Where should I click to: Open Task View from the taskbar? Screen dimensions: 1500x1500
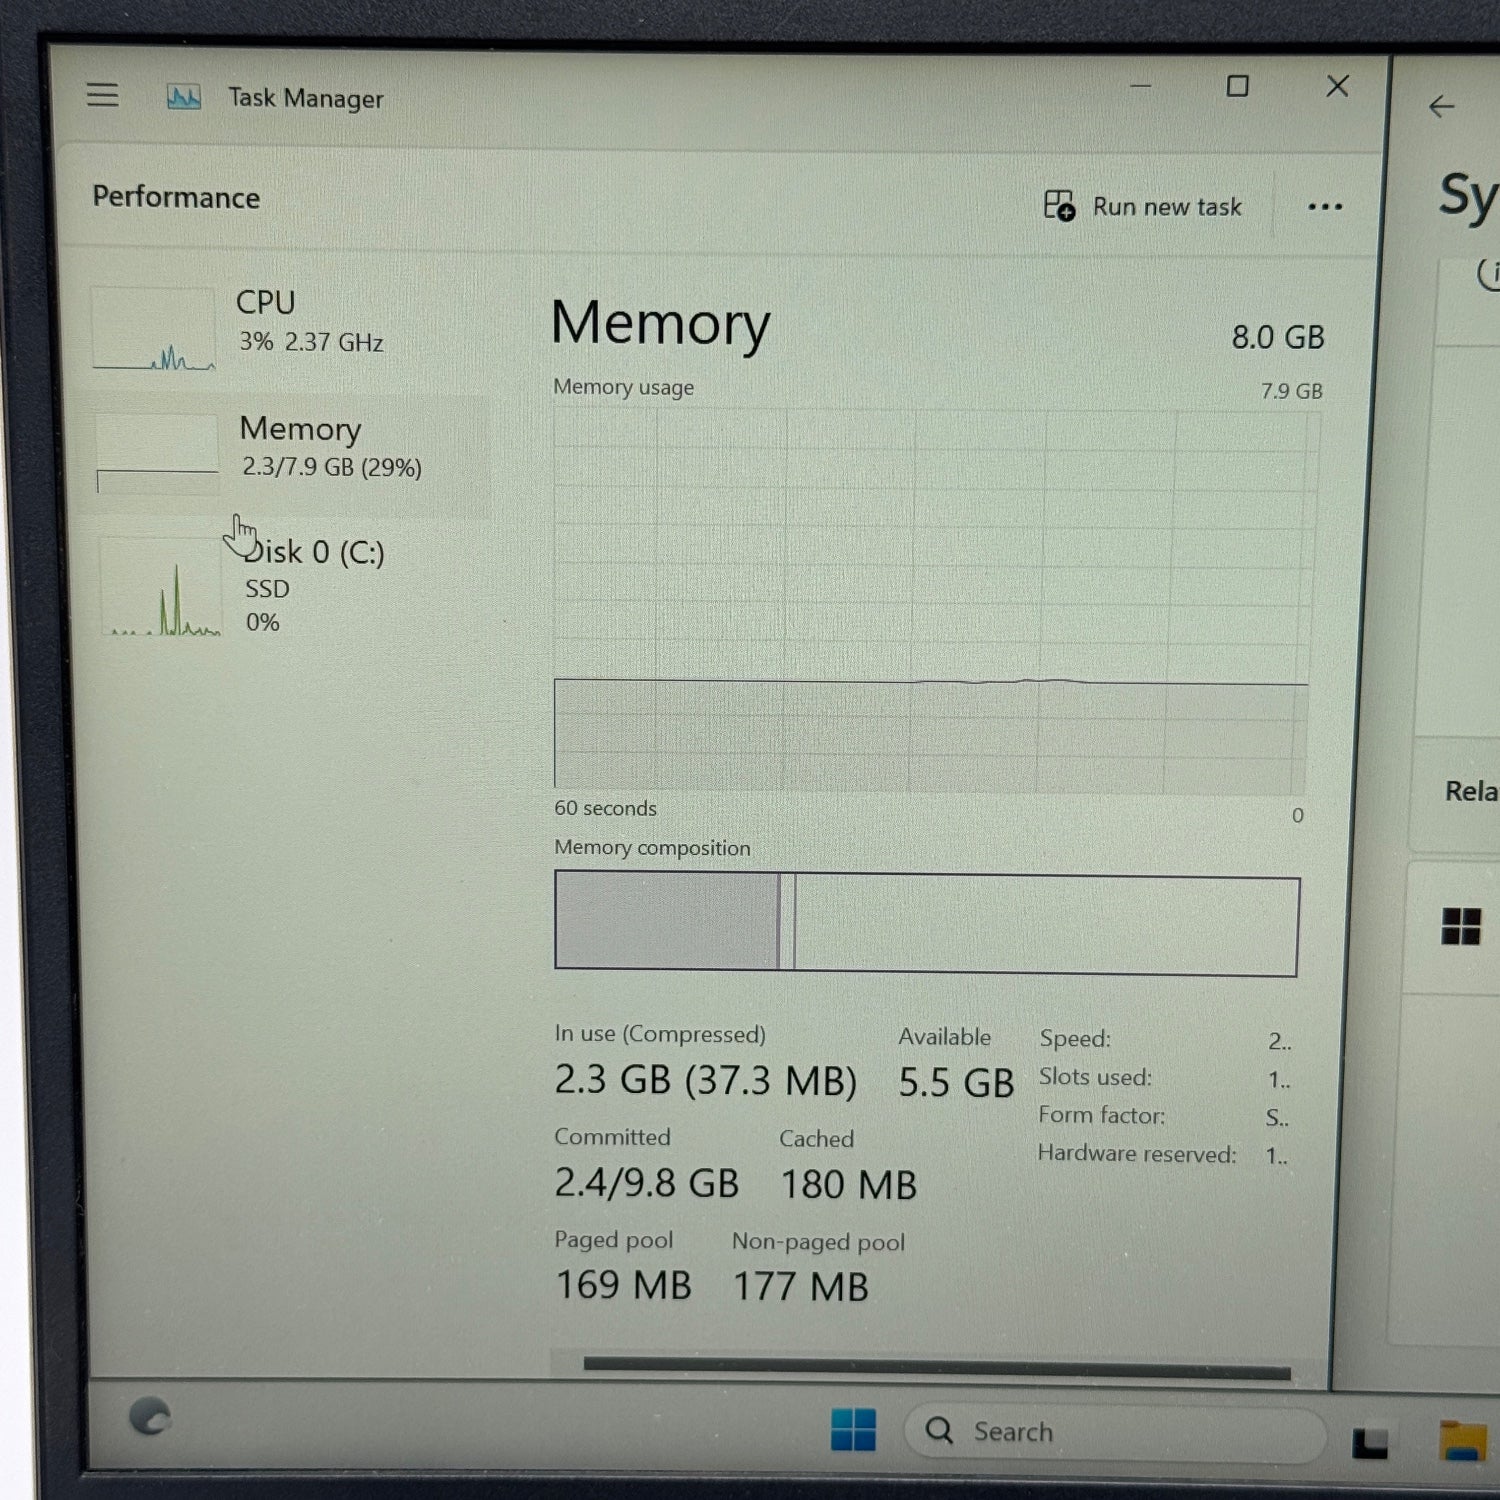(1369, 1442)
